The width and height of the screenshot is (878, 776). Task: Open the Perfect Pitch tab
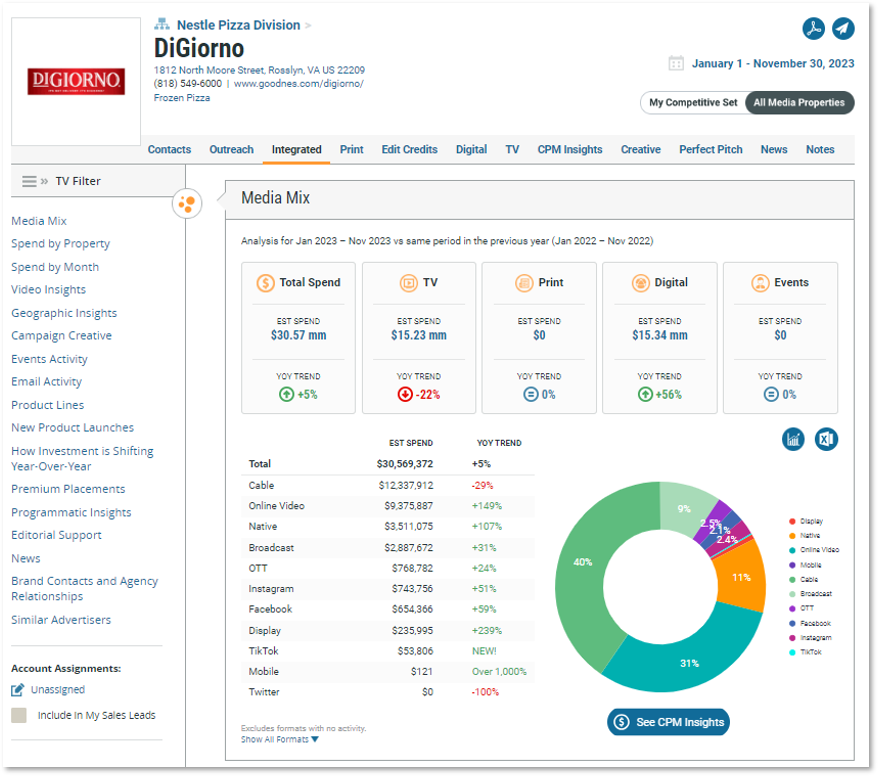[x=711, y=149]
